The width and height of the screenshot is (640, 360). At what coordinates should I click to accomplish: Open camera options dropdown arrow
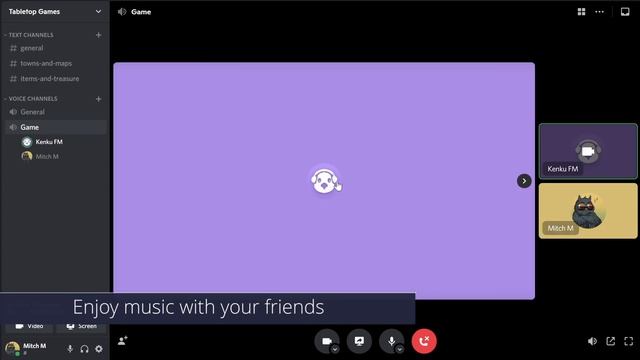335,349
